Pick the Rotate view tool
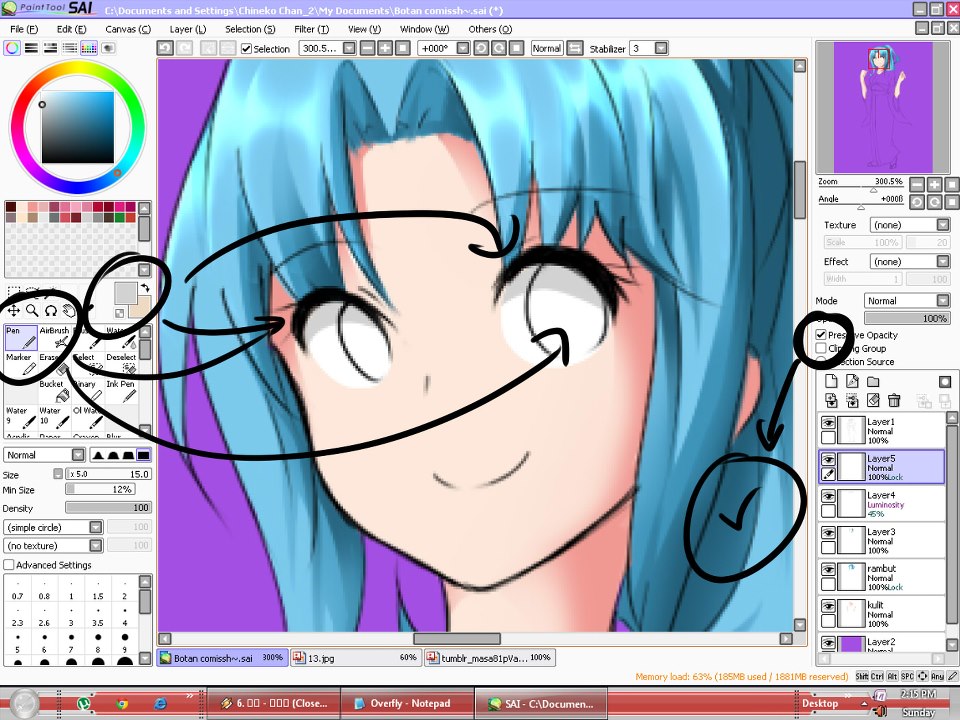 coord(50,311)
